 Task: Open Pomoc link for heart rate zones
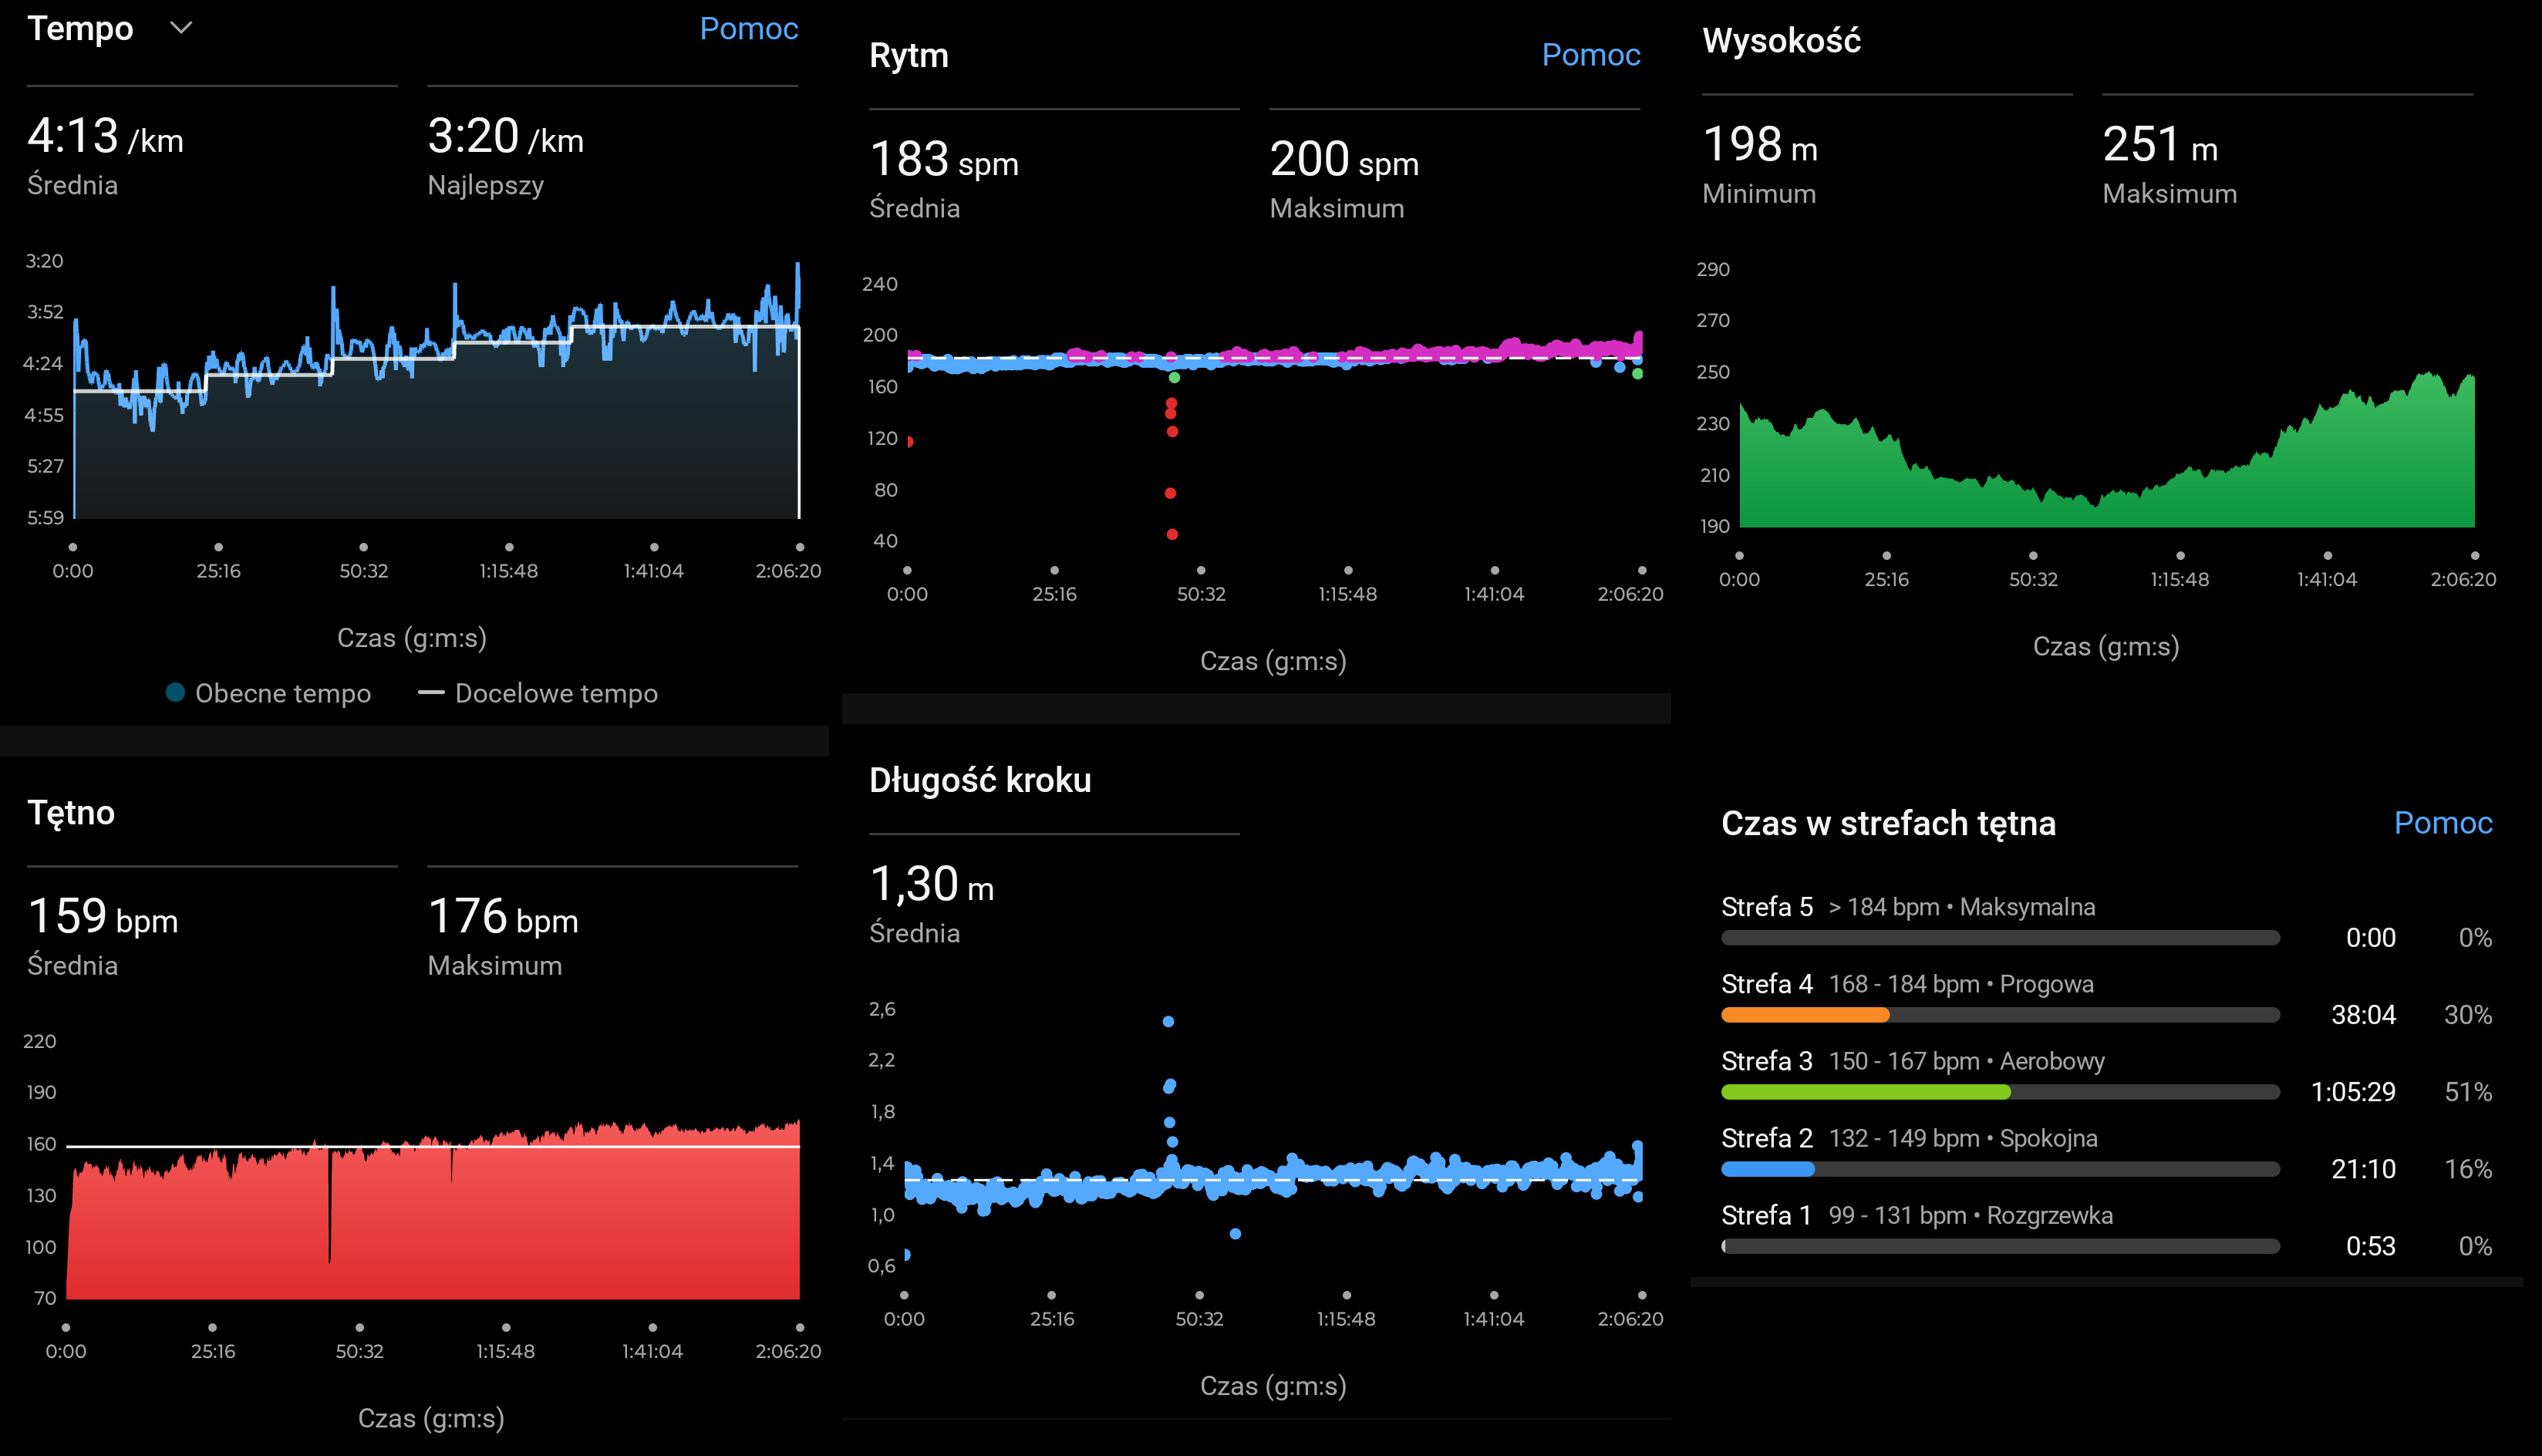2442,822
